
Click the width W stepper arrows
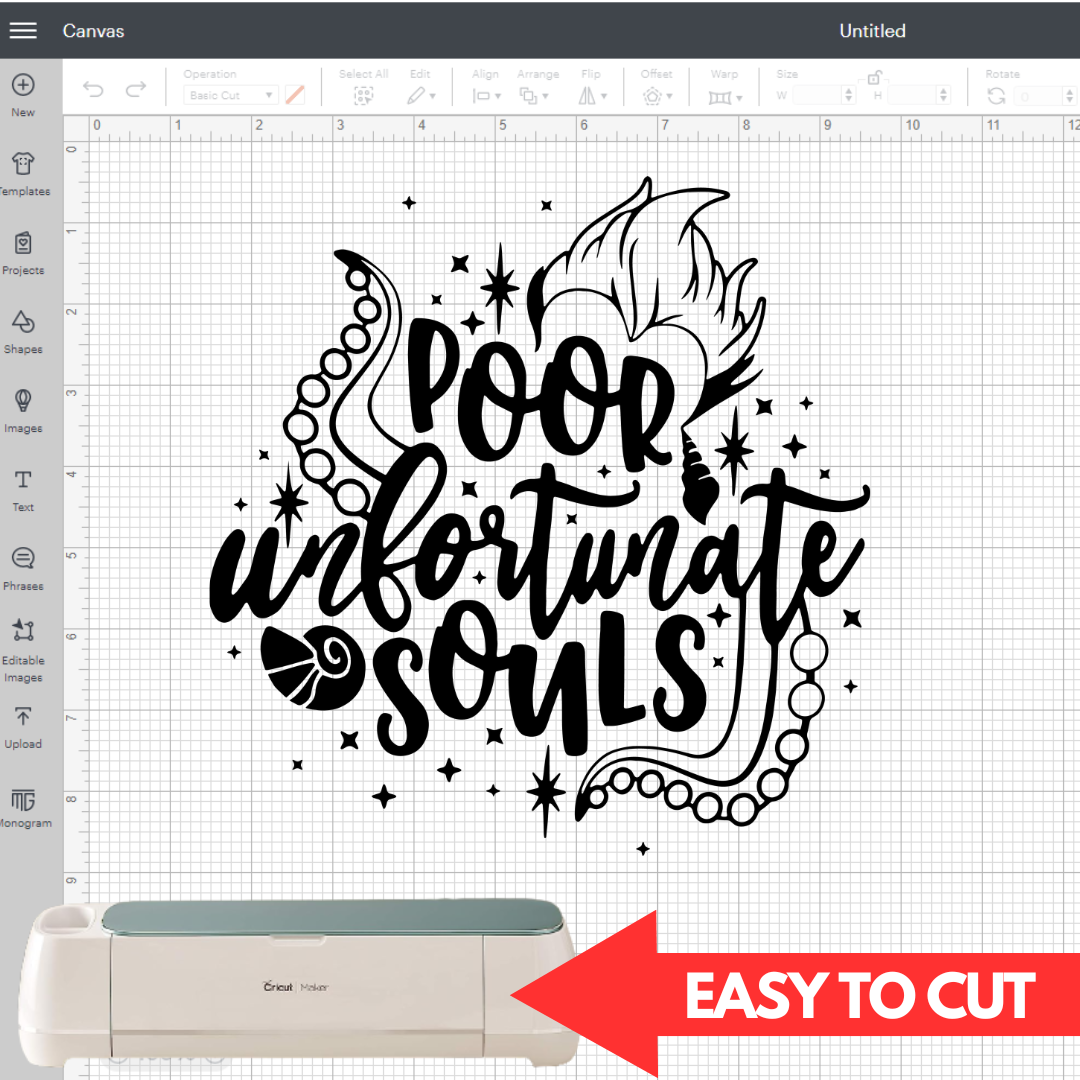pyautogui.click(x=849, y=95)
